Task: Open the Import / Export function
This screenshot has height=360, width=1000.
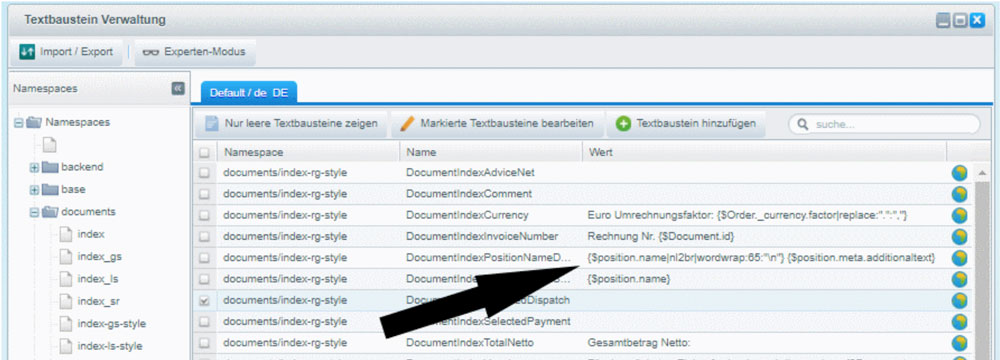Action: click(66, 52)
